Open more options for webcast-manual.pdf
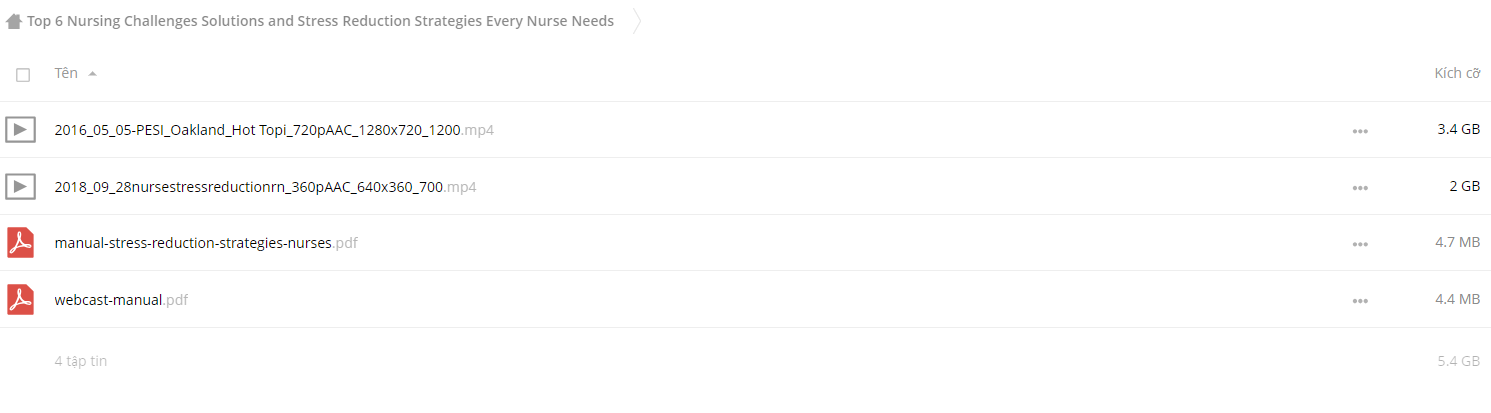This screenshot has width=1491, height=413. point(1359,300)
